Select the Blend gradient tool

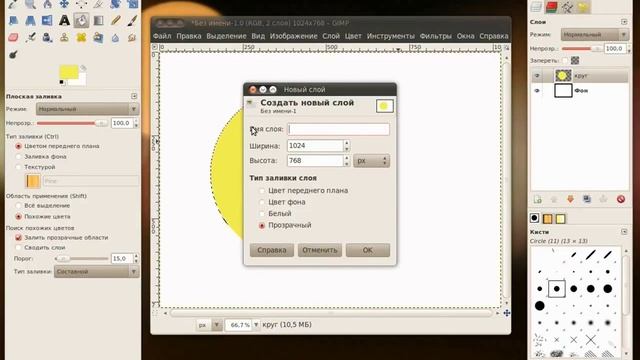[x=98, y=20]
